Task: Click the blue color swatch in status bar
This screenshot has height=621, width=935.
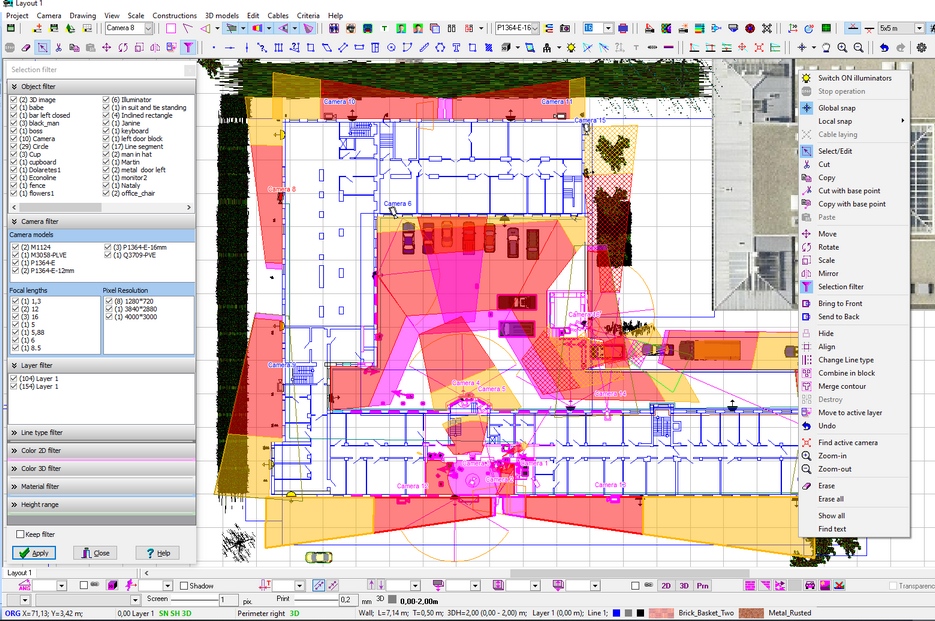Action: coord(617,613)
